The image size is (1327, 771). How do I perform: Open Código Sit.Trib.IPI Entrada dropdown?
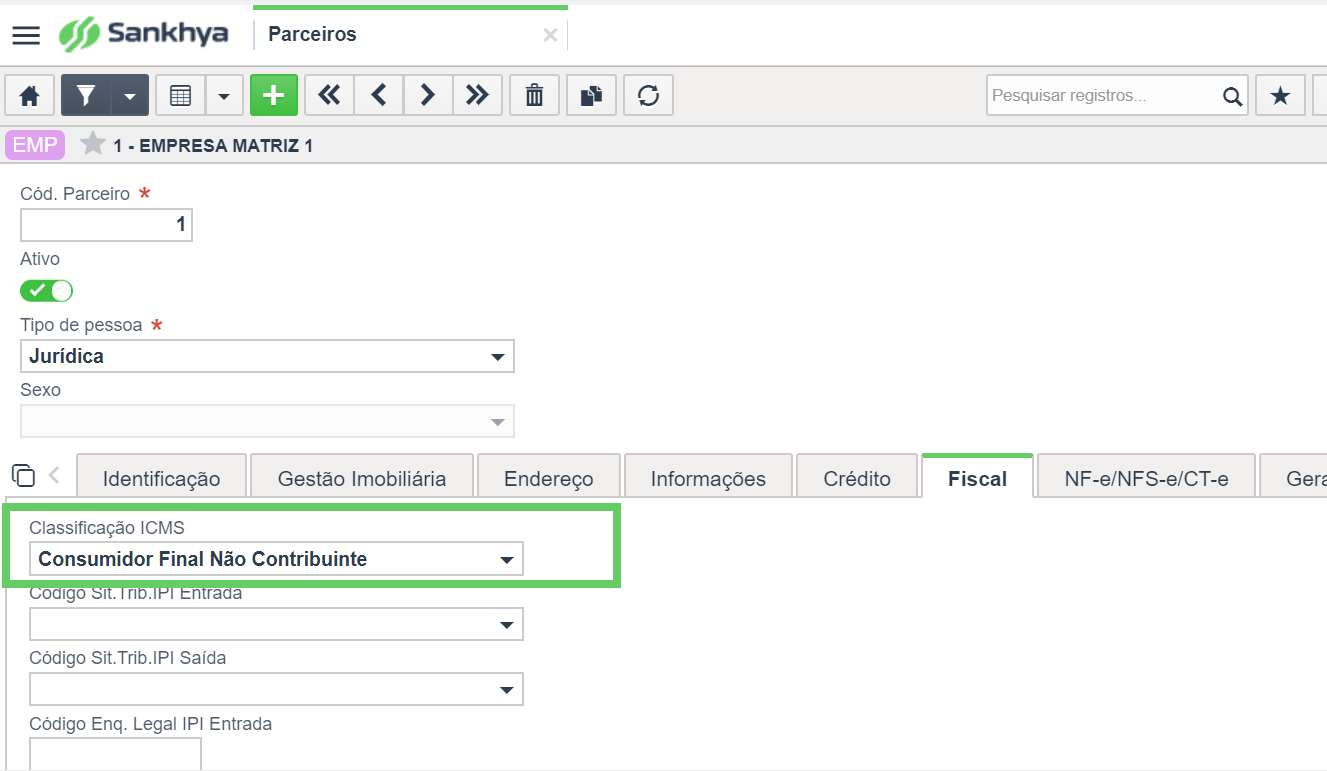(276, 624)
